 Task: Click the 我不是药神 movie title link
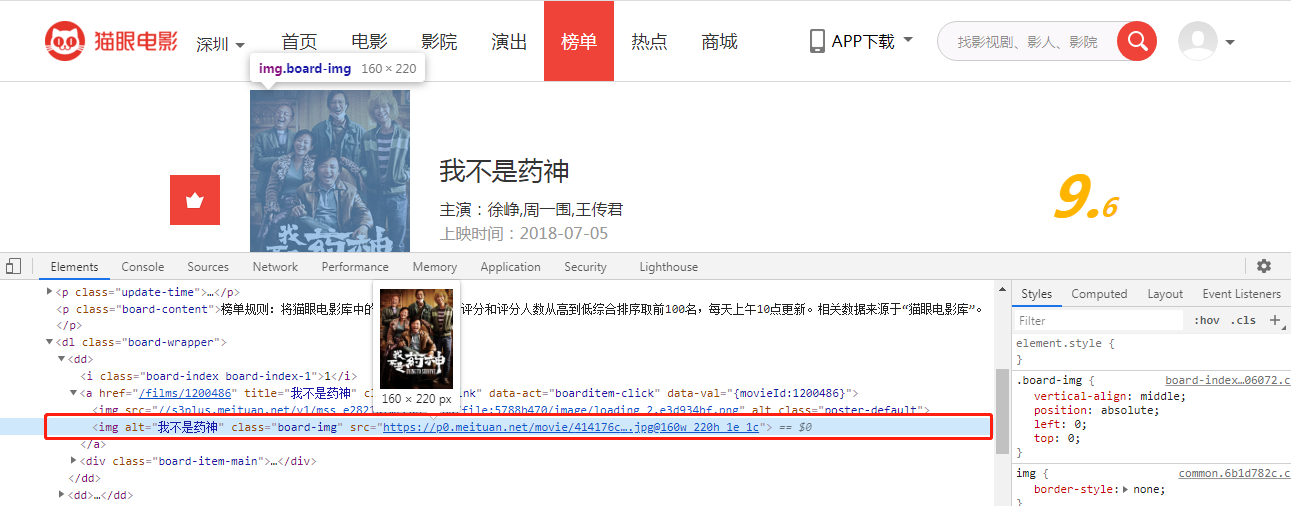[x=504, y=171]
